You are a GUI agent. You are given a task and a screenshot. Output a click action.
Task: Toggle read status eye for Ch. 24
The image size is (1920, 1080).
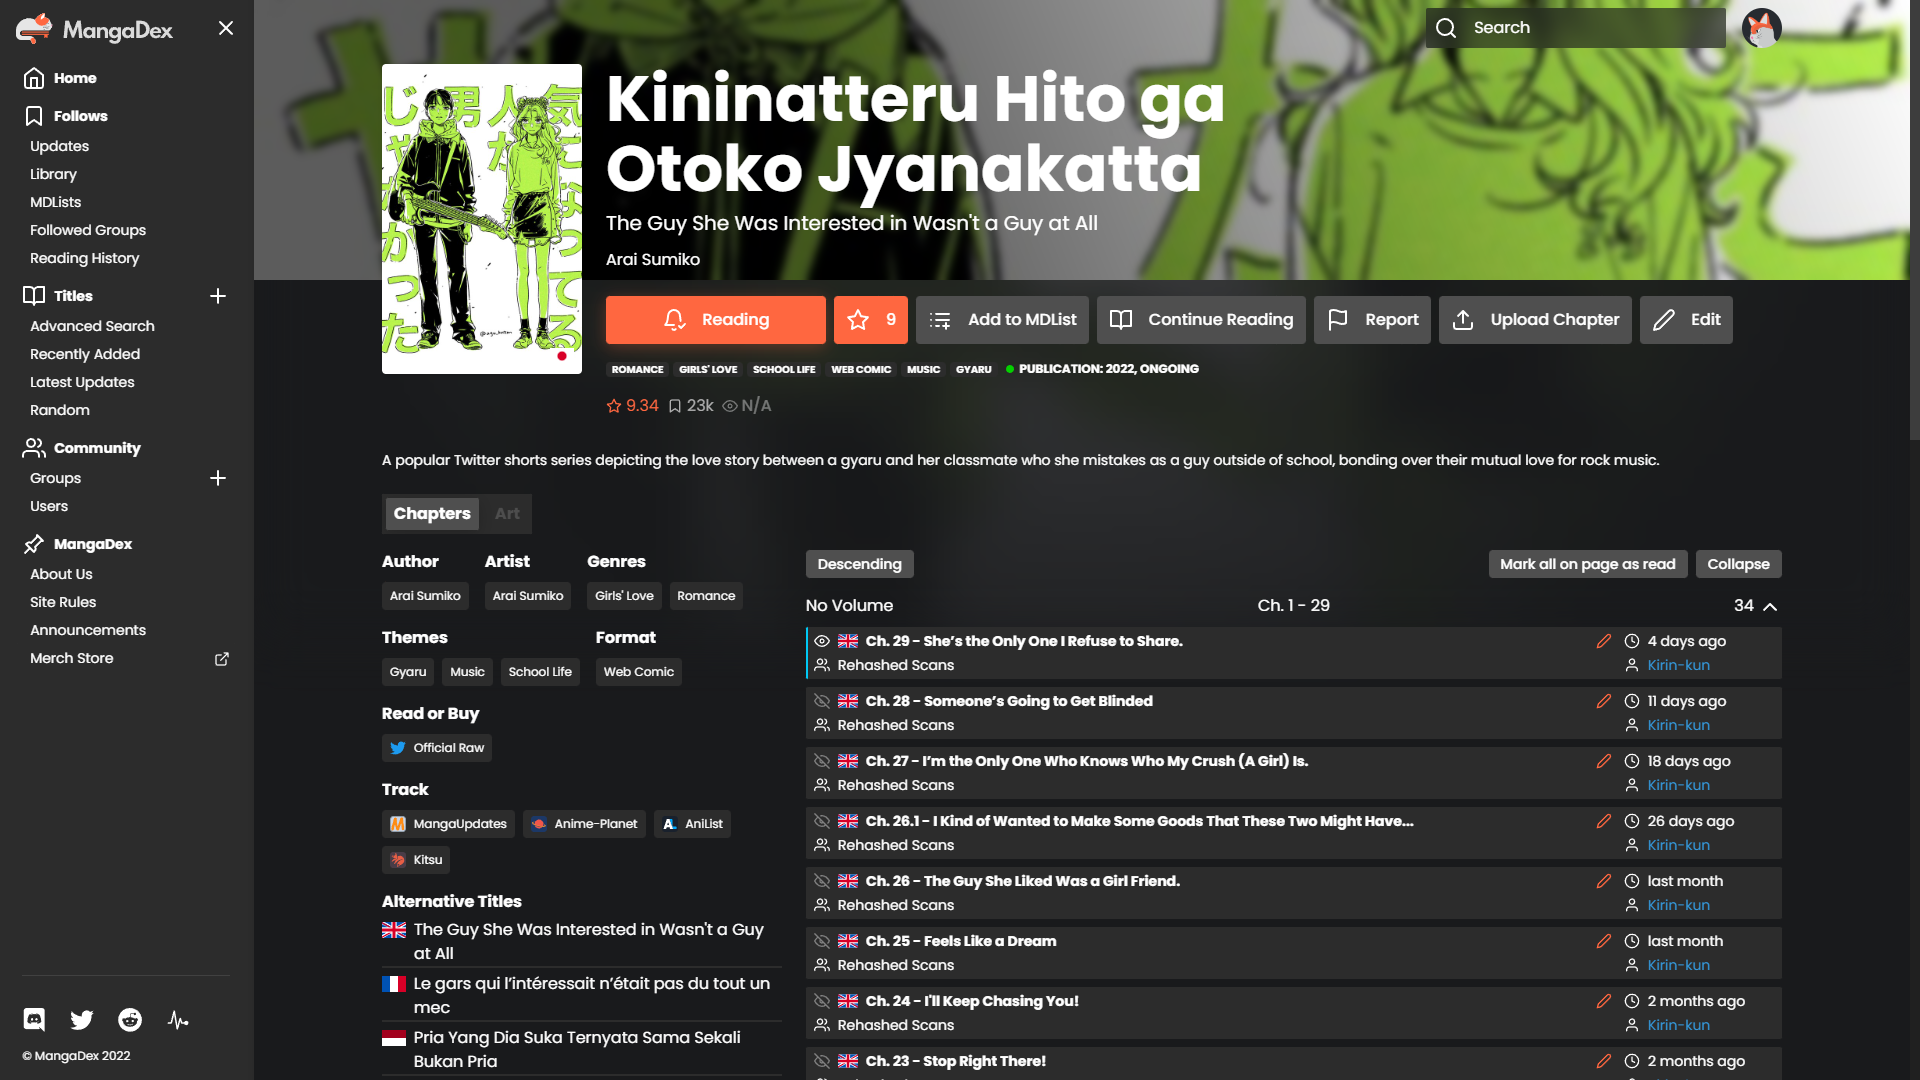[822, 1001]
